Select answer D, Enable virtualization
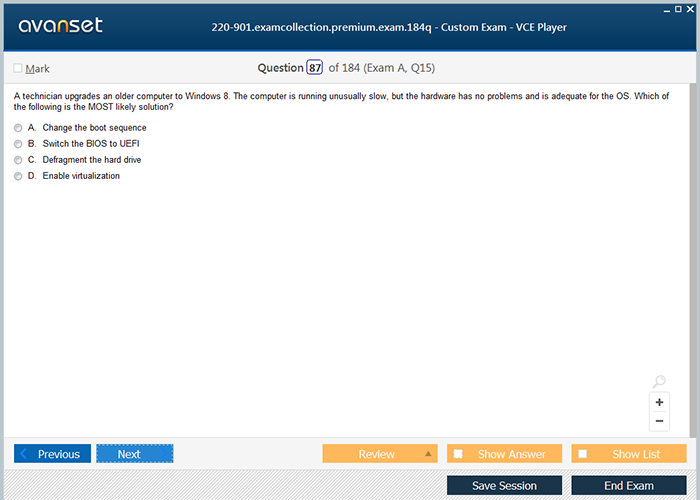Image resolution: width=700 pixels, height=500 pixels. (18, 176)
